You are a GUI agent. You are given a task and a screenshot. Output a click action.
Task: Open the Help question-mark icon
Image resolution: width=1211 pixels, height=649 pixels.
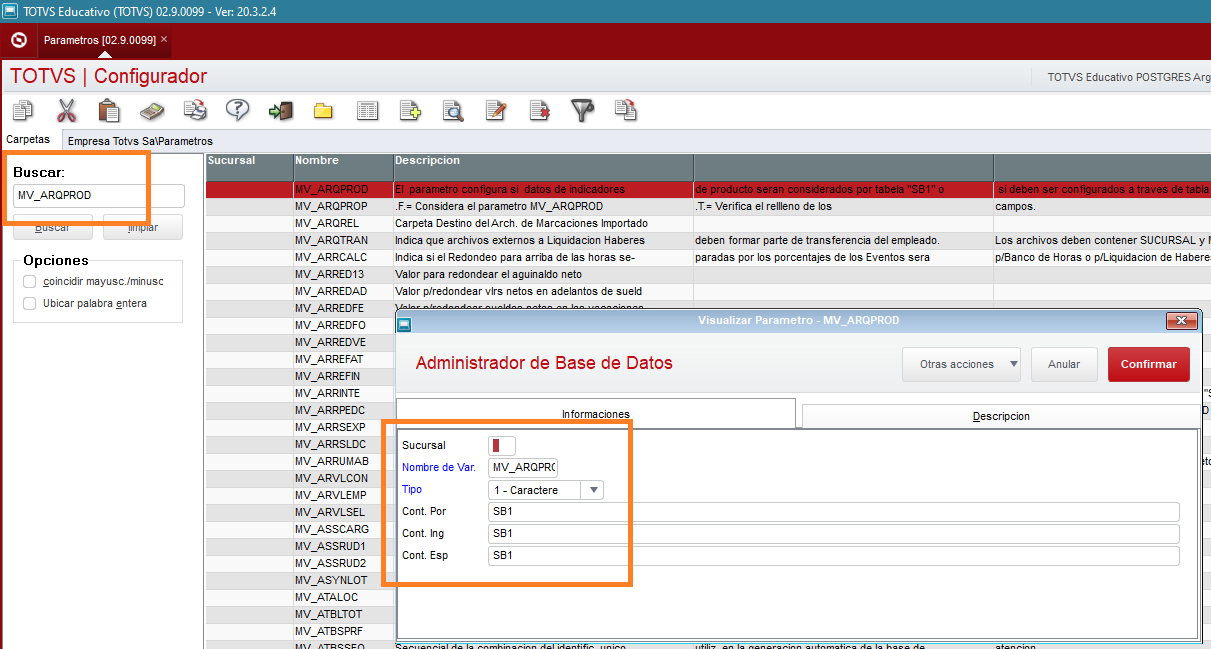click(237, 110)
